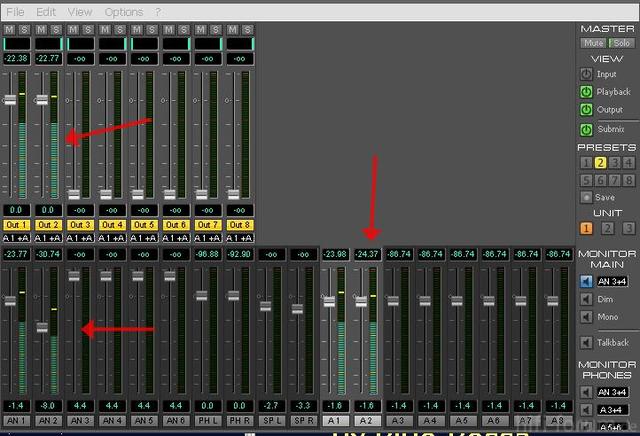
Task: Open Monitor Main AN 3+4 output selector
Action: [x=612, y=281]
